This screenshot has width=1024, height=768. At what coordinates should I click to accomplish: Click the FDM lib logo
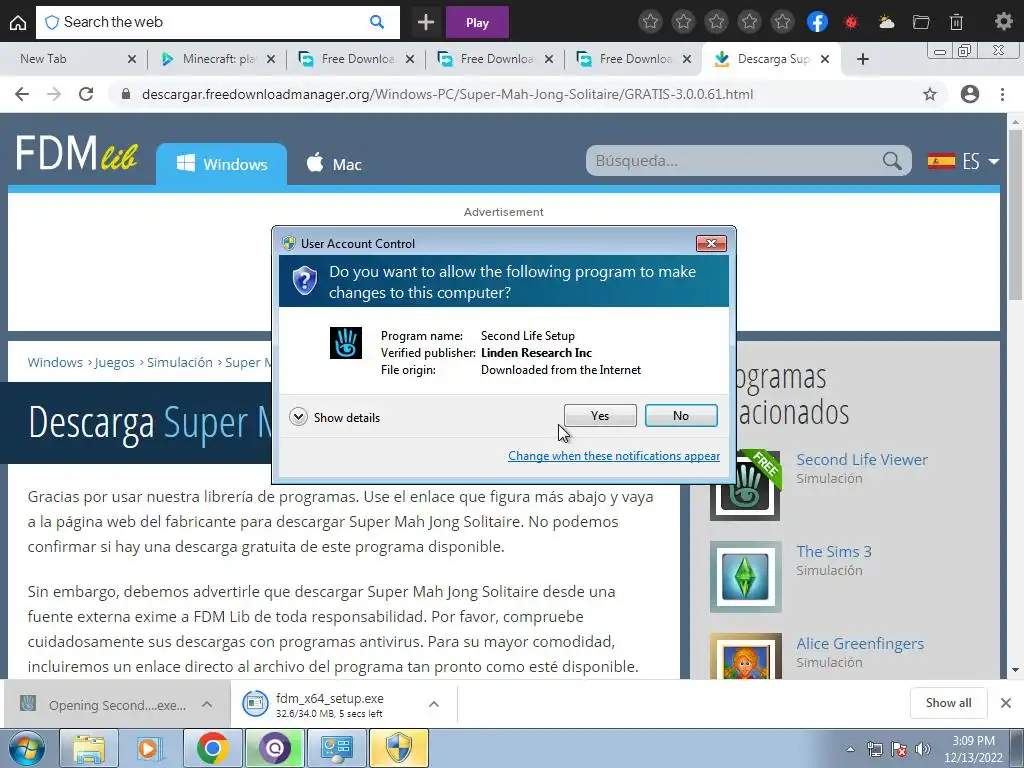coord(77,154)
